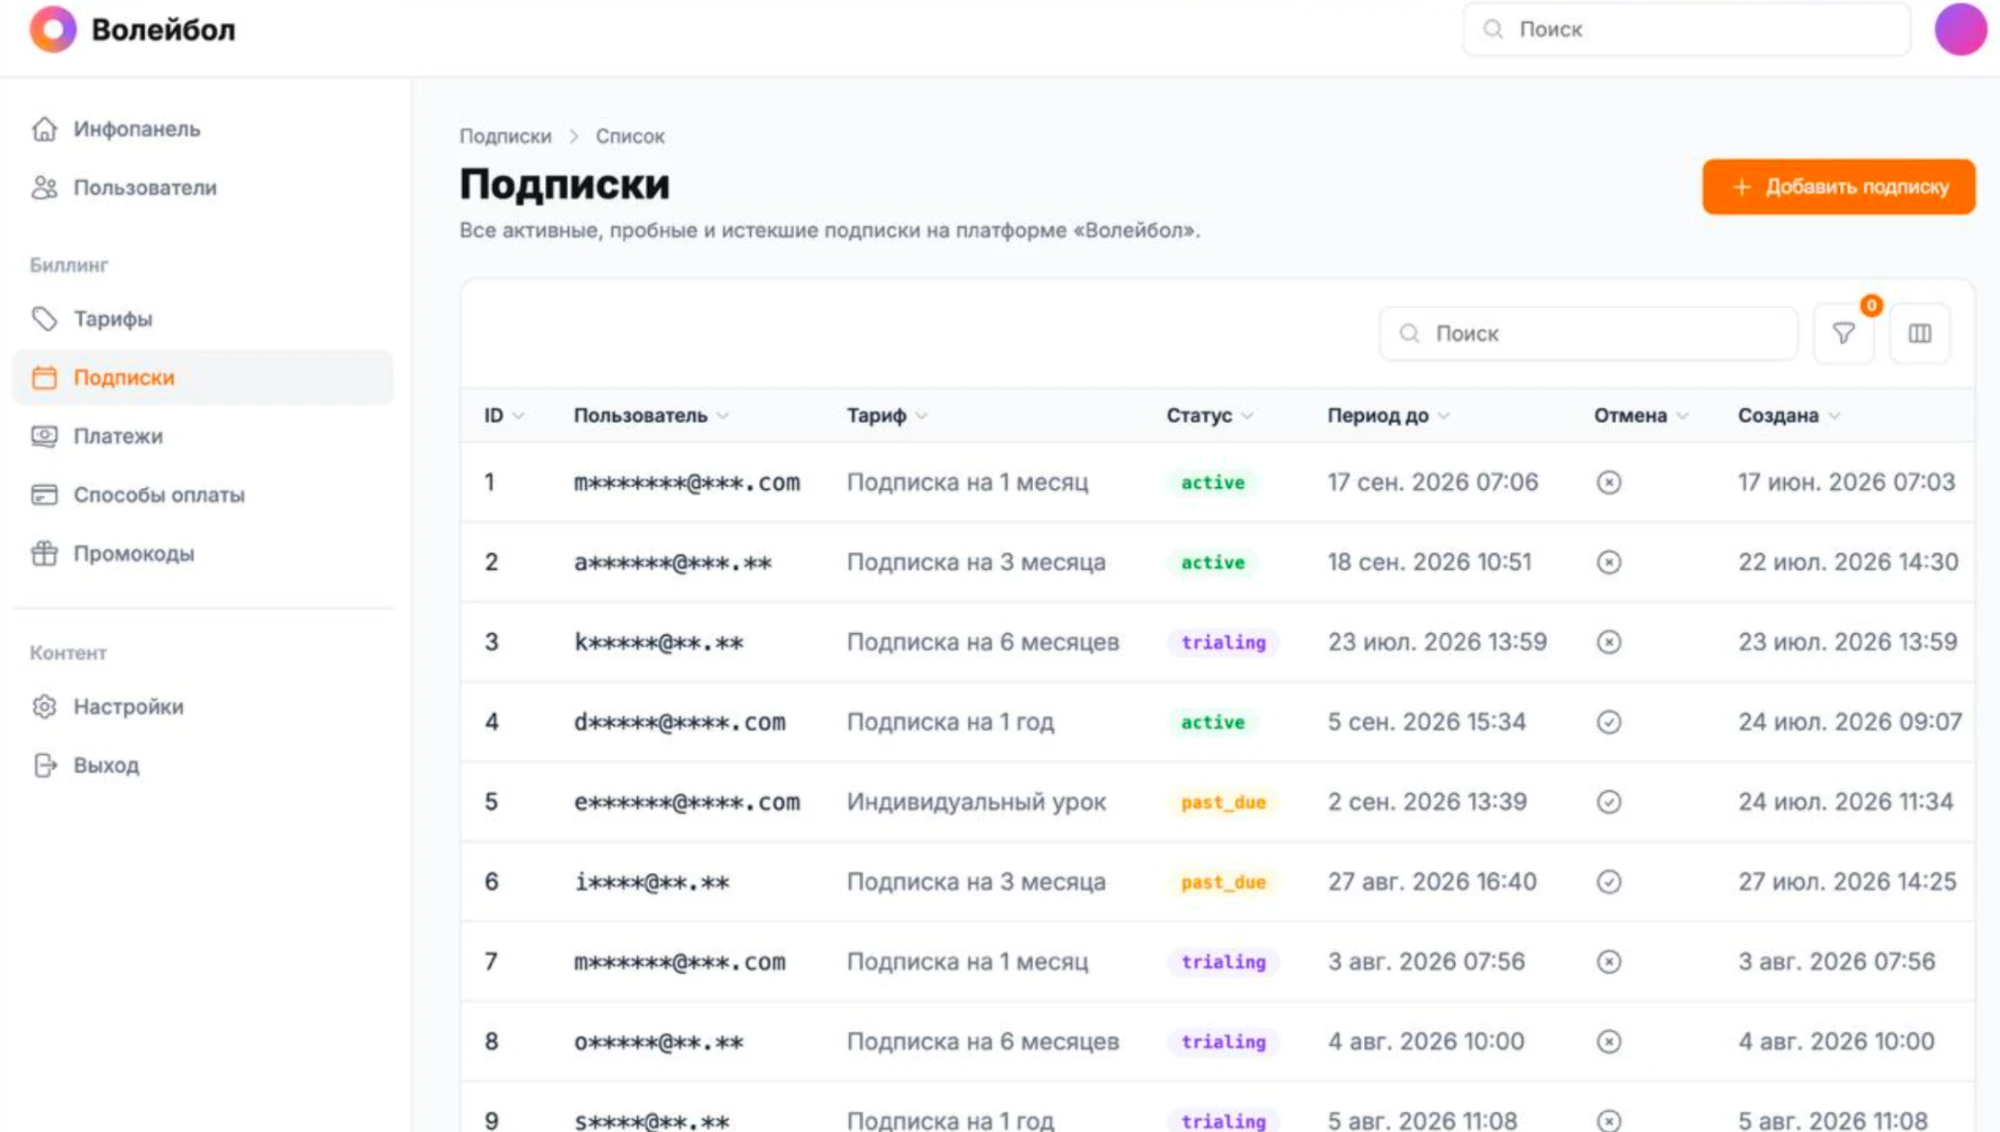Image resolution: width=2000 pixels, height=1132 pixels.
Task: Click cancel checkmark icon in row 4
Action: 1608,722
